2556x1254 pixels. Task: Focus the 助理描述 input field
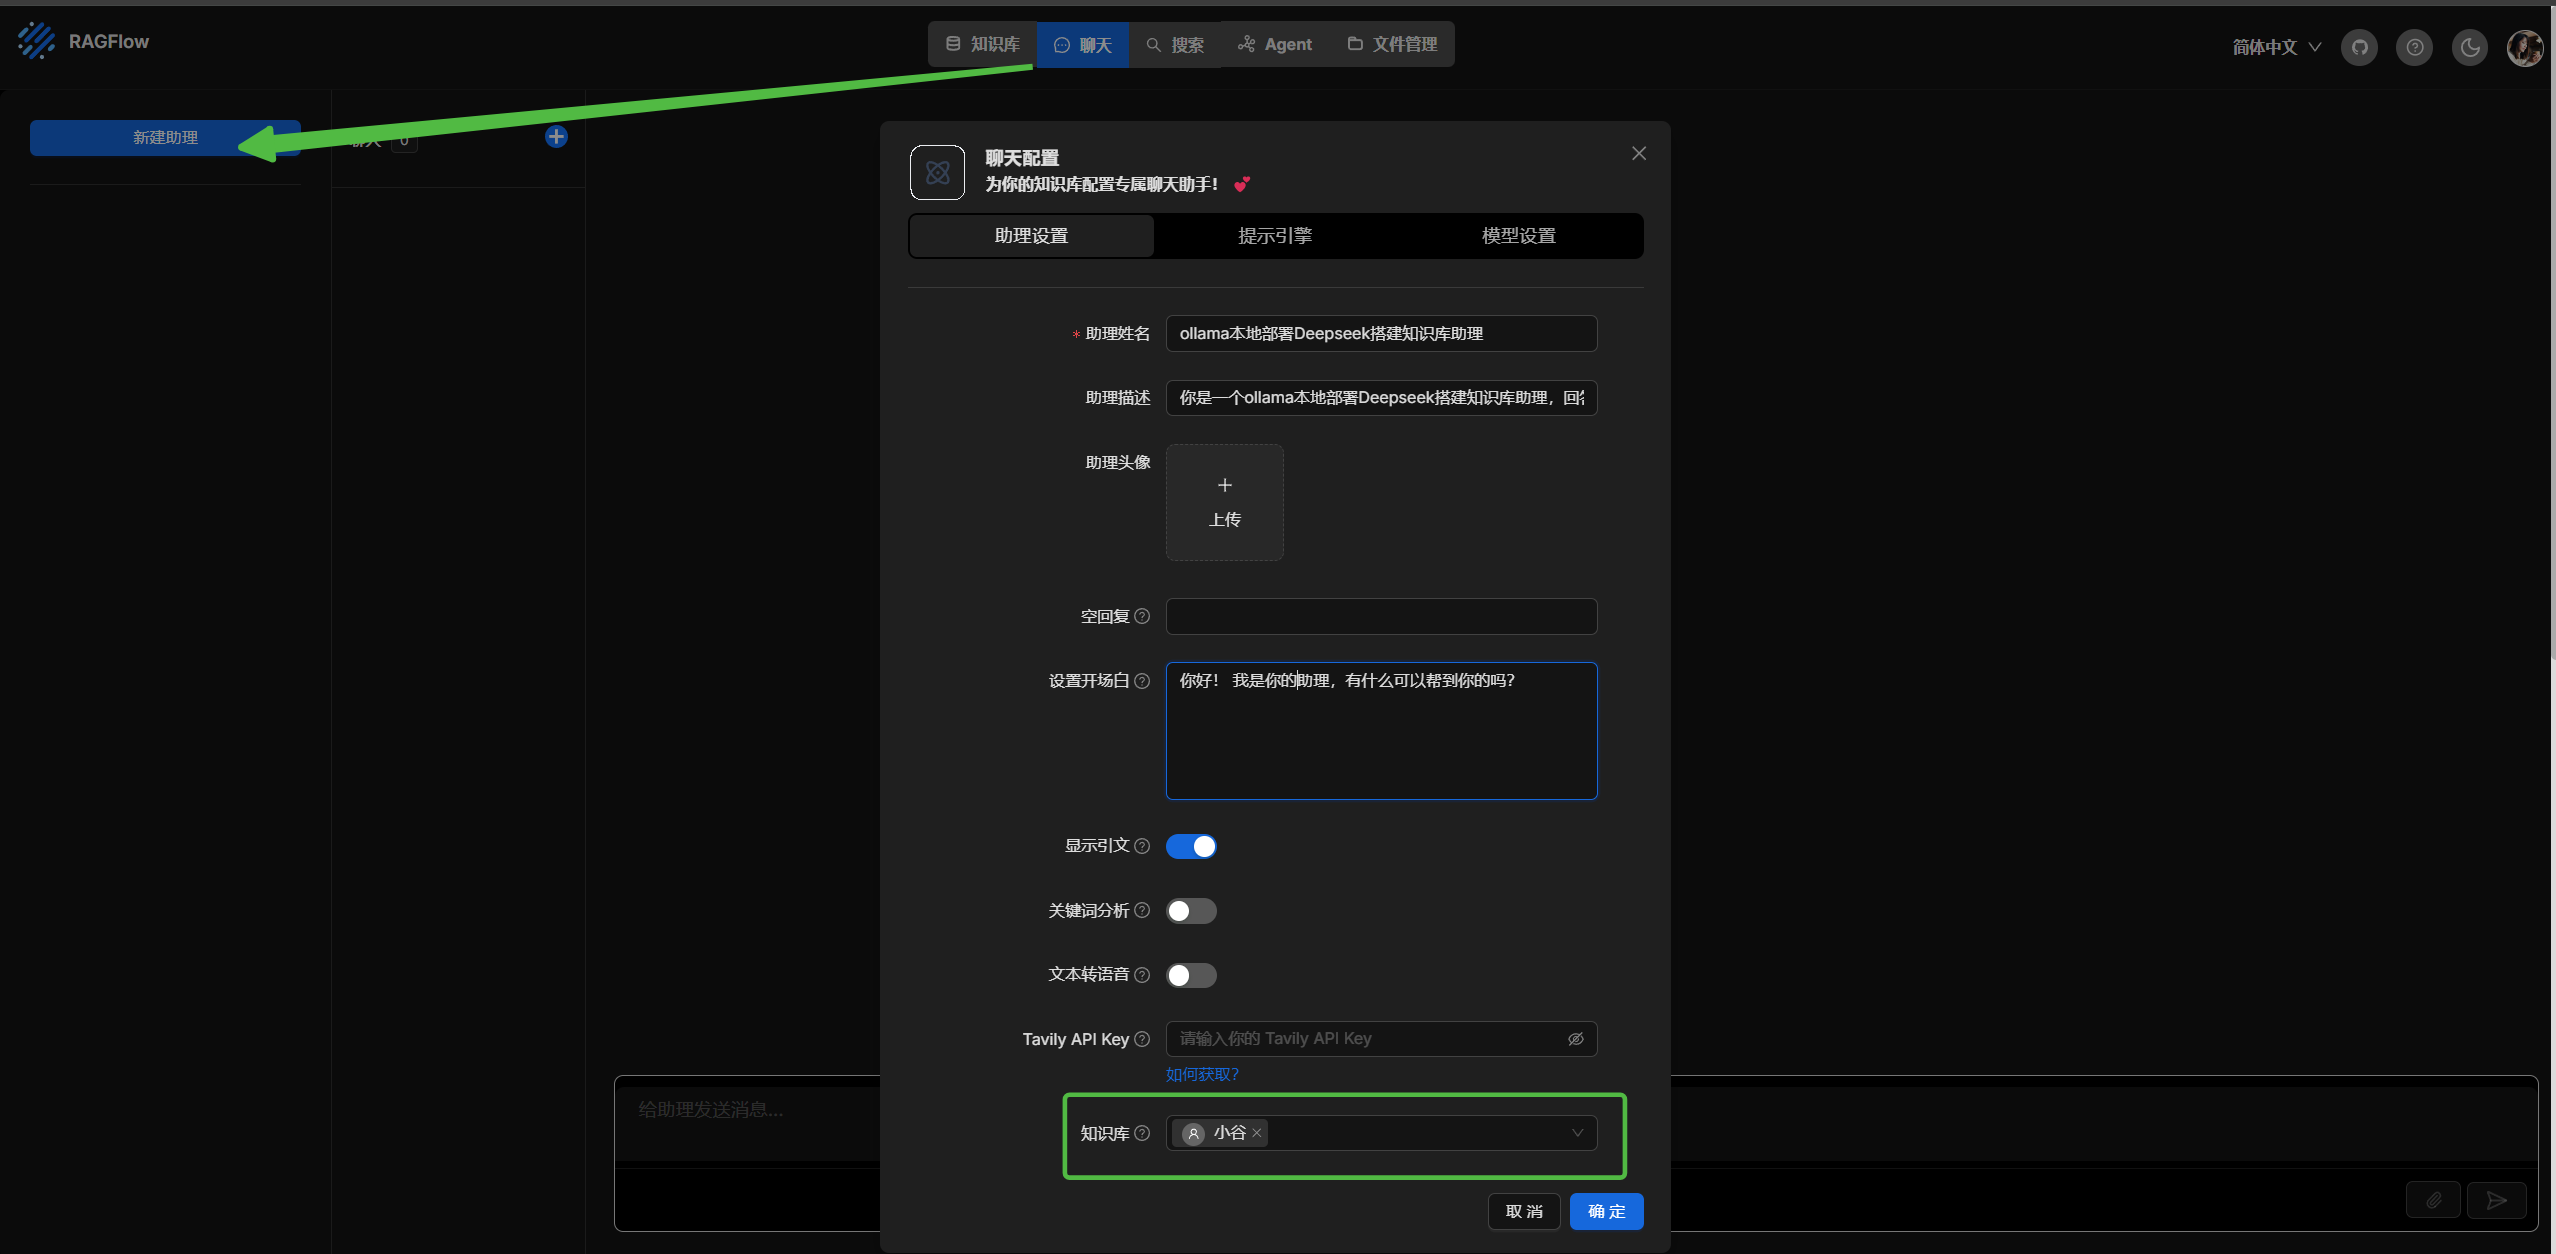pyautogui.click(x=1381, y=398)
